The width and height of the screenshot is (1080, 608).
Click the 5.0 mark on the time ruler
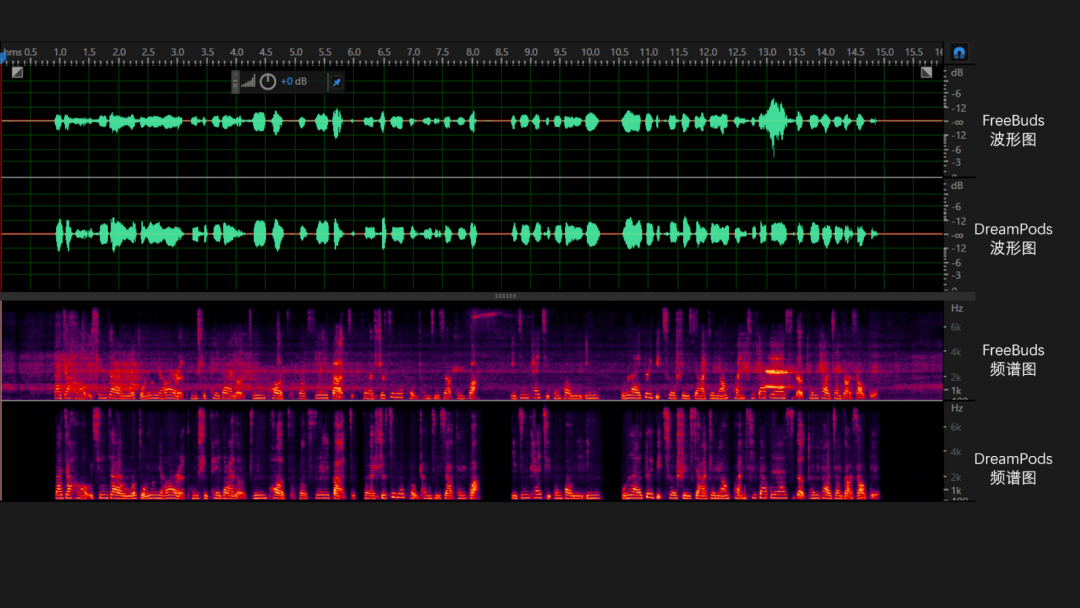click(x=296, y=52)
